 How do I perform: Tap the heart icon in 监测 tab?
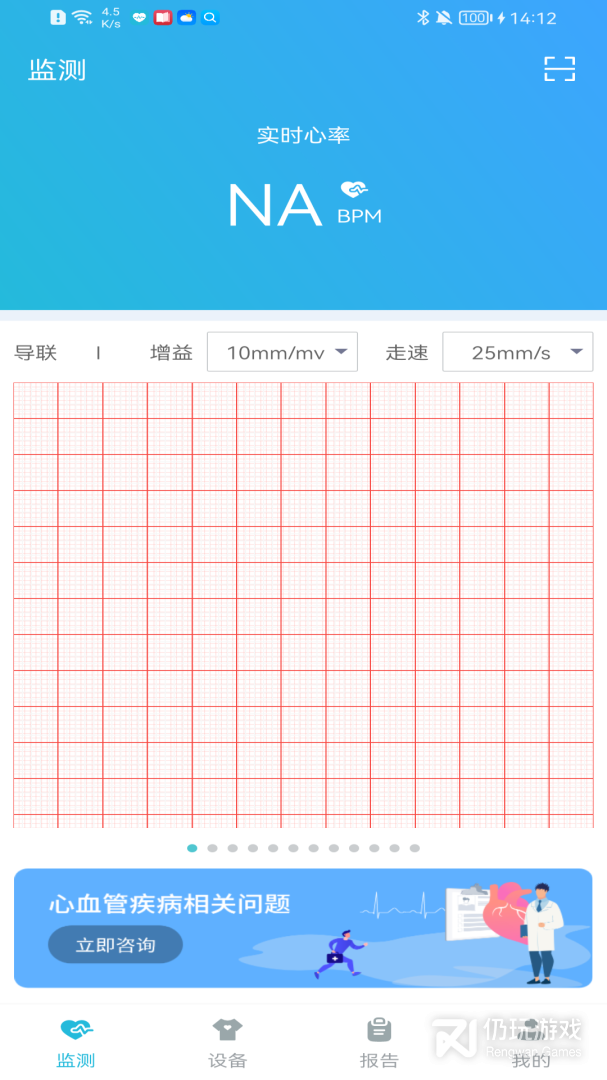pyautogui.click(x=76, y=1029)
